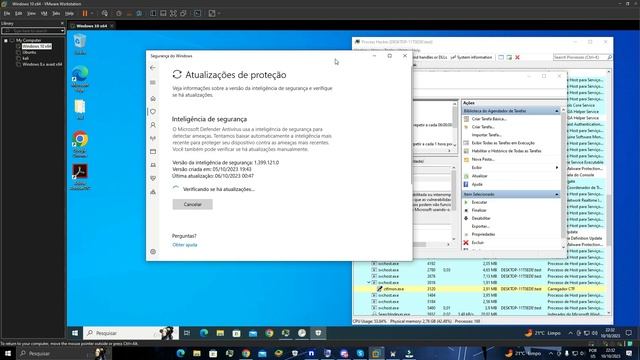This screenshot has width=640, height=360.
Task: Select Windows 10 x64 VM tab
Action: (91, 26)
